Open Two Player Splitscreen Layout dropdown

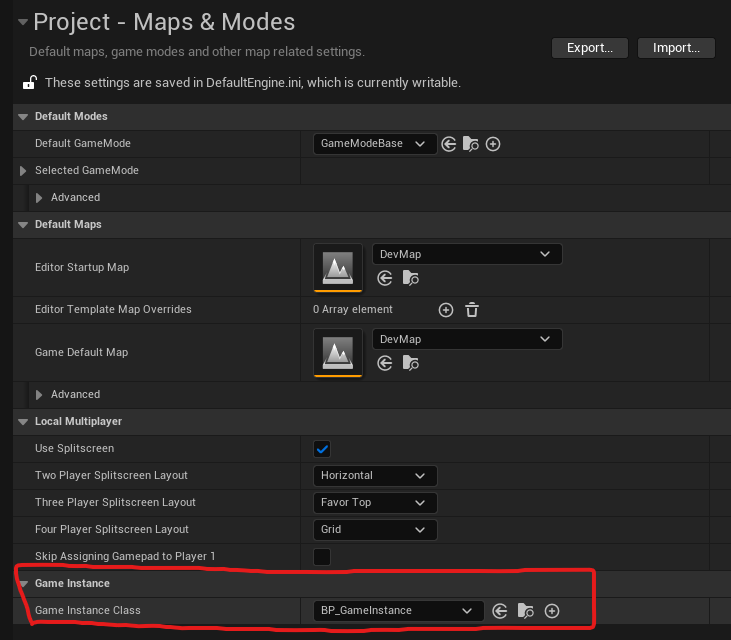[x=375, y=475]
